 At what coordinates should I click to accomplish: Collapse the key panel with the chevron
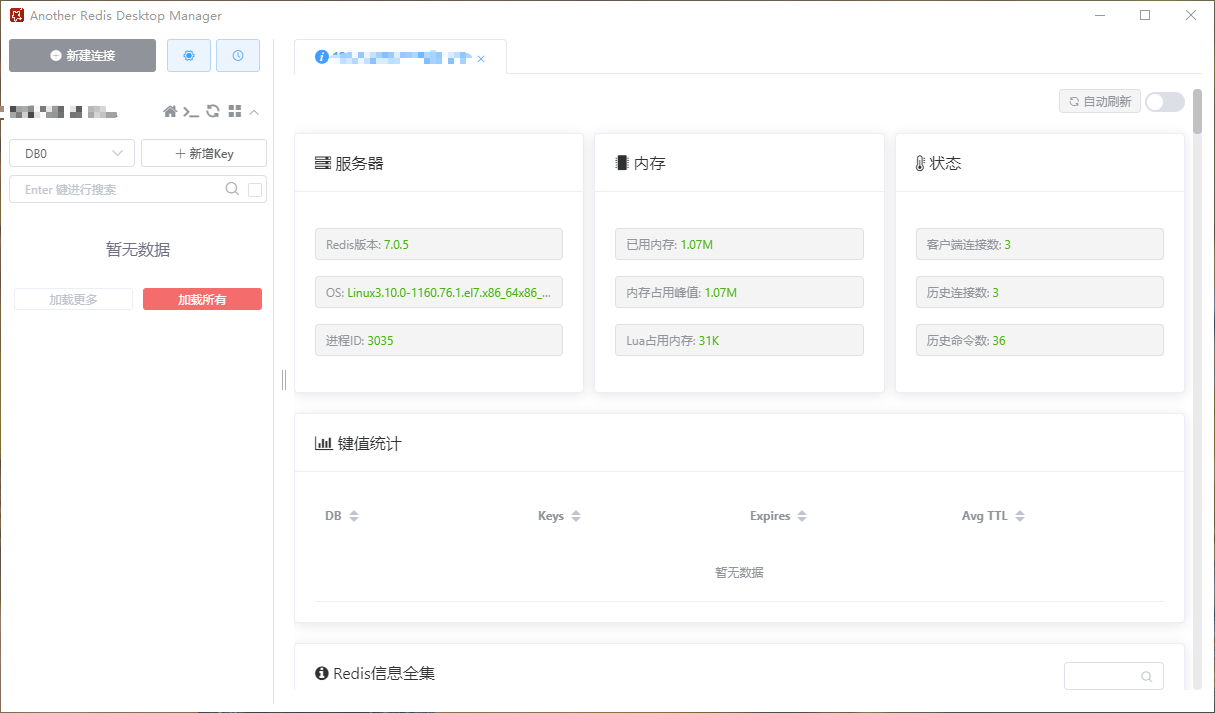coord(255,111)
